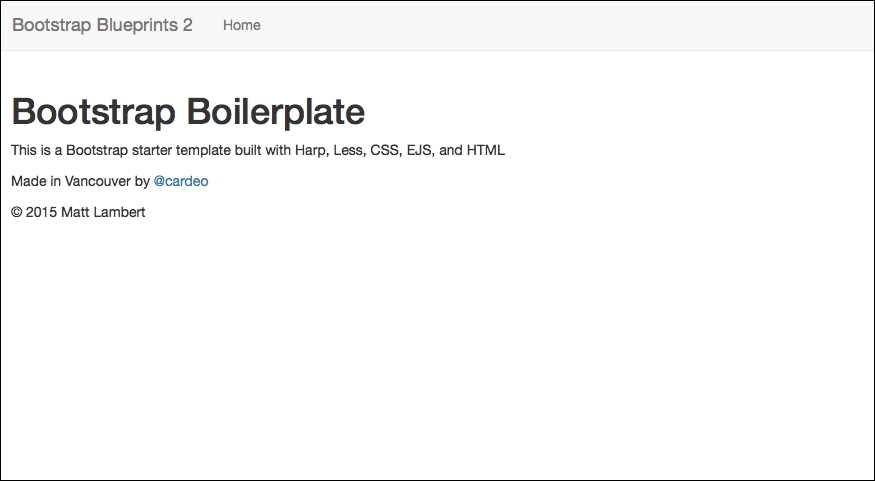Click the name Matt Lambert
Screen dimensions: 875x481
(103, 212)
